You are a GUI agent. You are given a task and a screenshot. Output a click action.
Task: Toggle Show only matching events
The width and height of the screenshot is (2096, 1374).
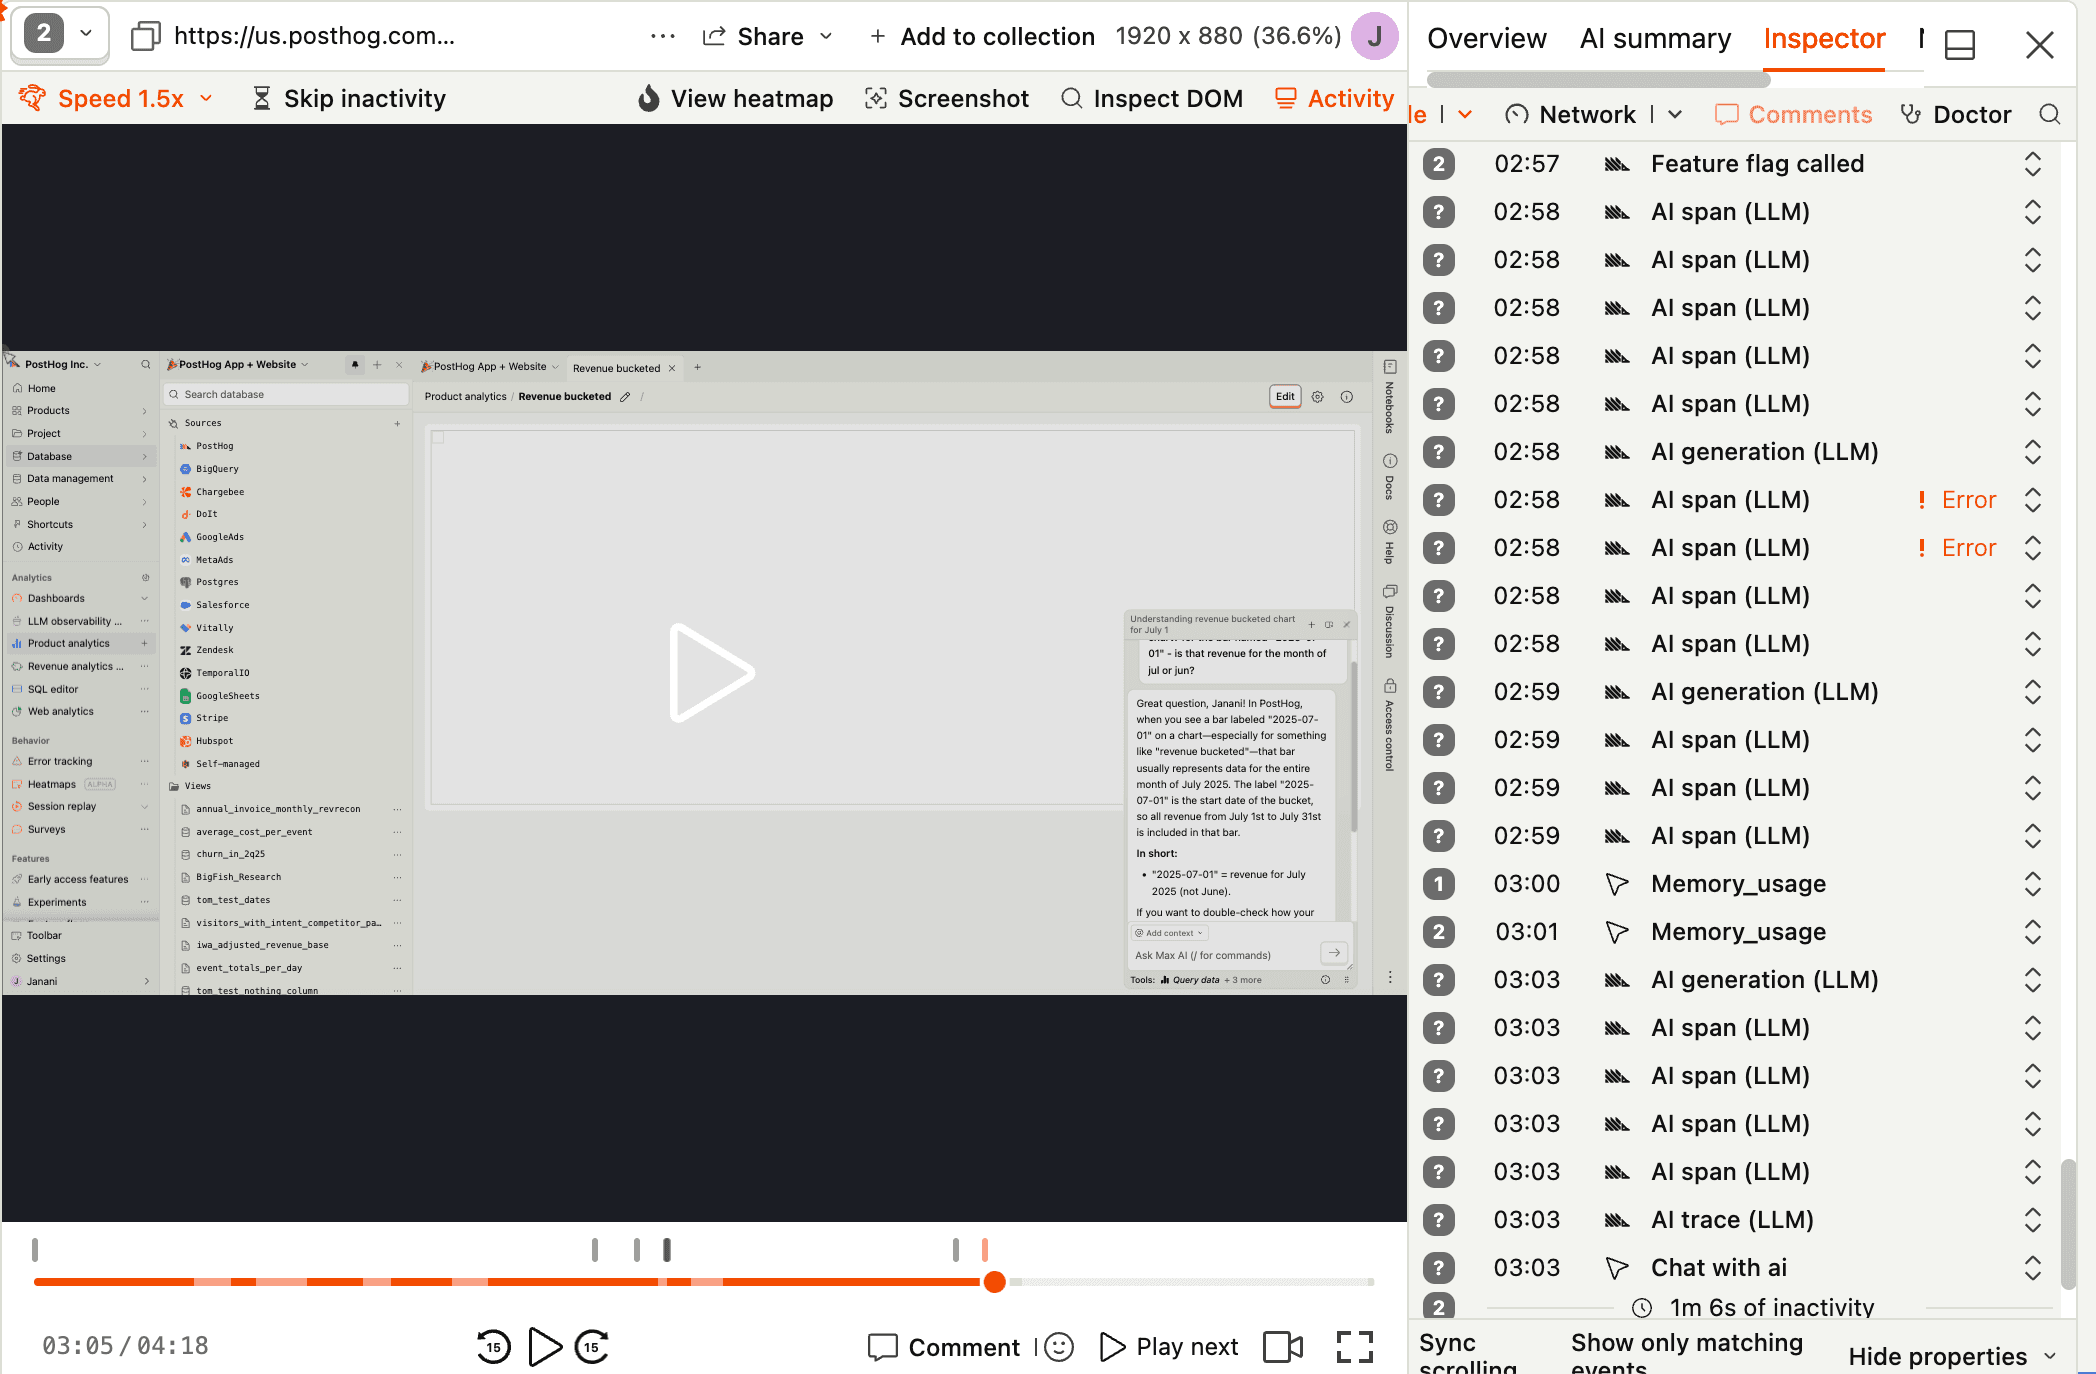(x=1686, y=1354)
